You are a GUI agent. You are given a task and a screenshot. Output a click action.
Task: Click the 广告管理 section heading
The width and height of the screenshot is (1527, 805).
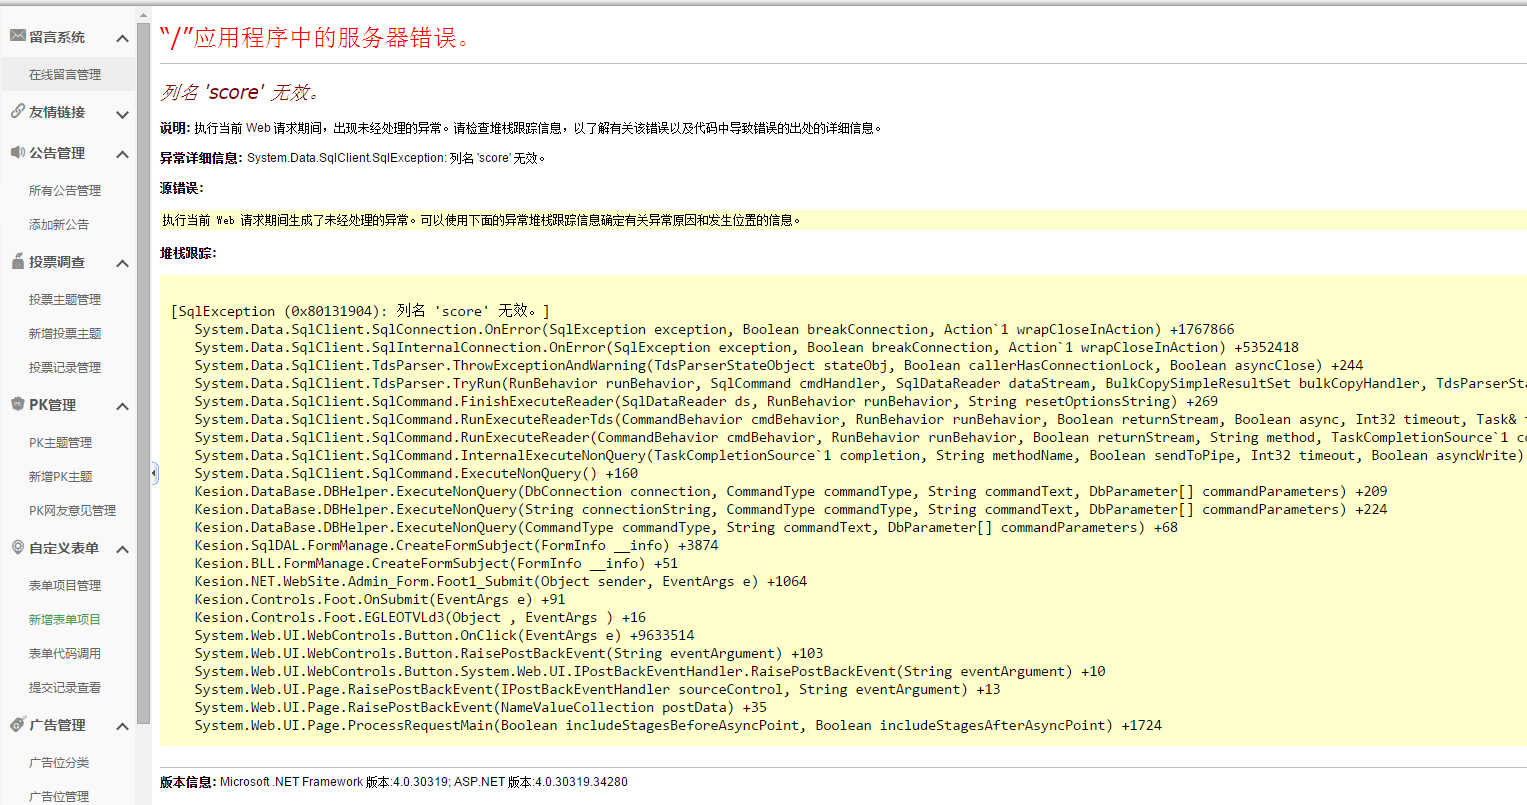57,725
